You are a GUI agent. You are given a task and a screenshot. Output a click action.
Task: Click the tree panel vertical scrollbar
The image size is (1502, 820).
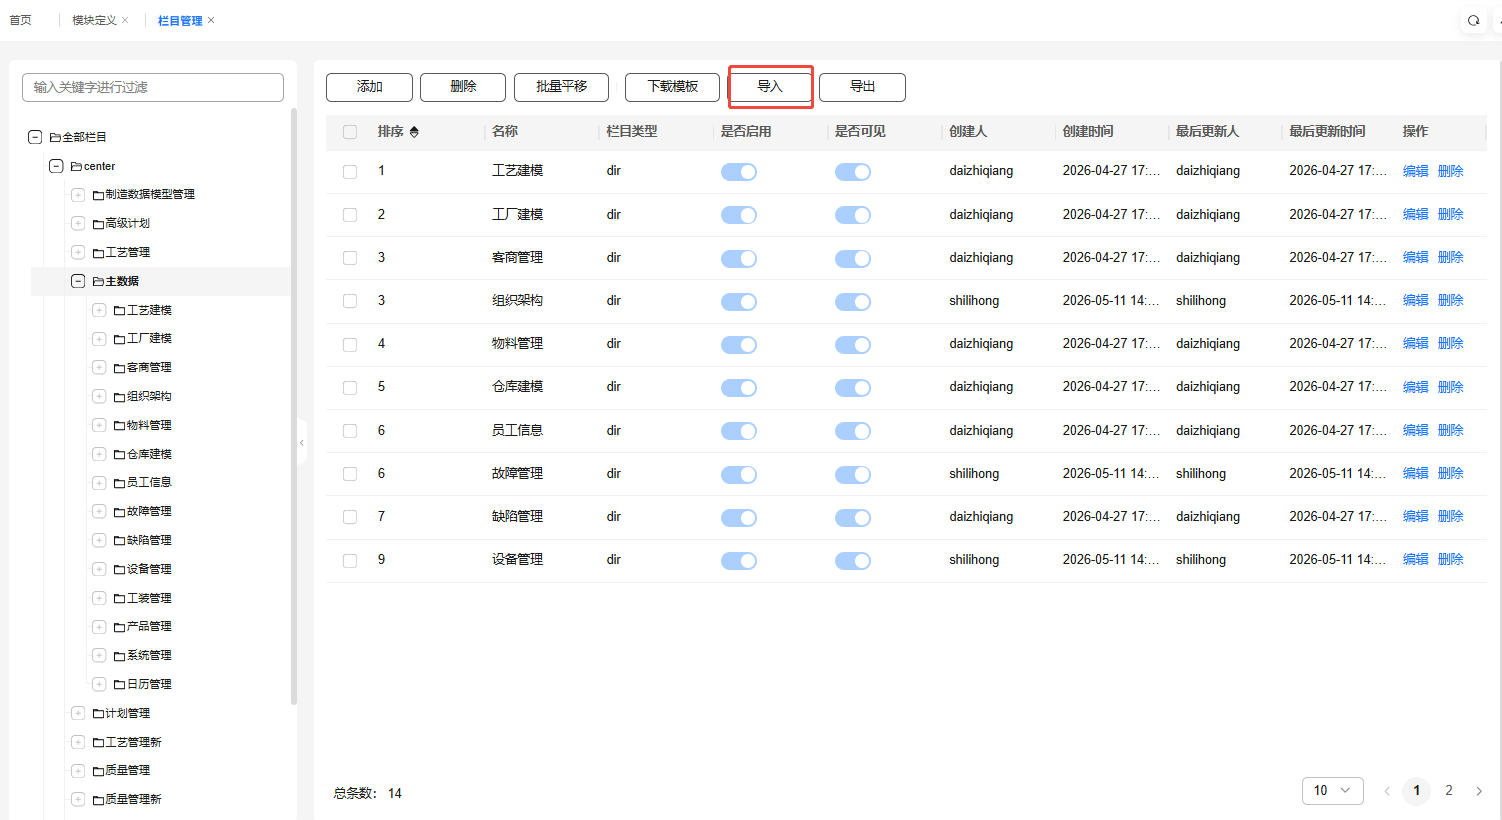pyautogui.click(x=294, y=406)
